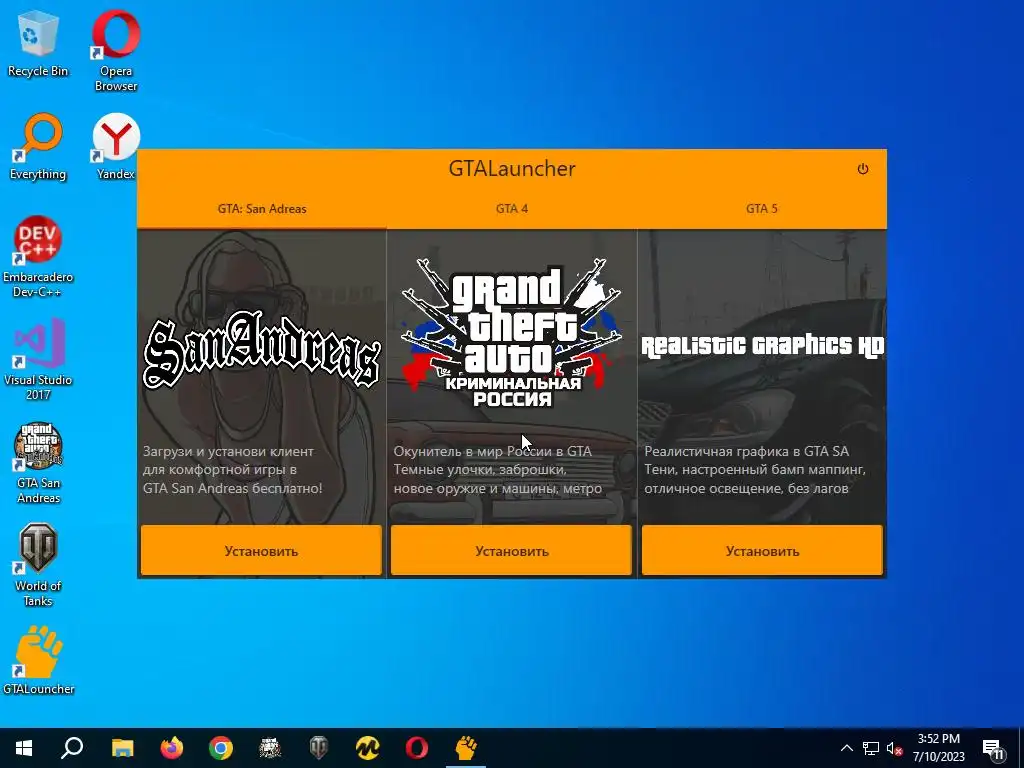Select the Everything search desktop shortcut
This screenshot has width=1024, height=768.
pyautogui.click(x=38, y=147)
